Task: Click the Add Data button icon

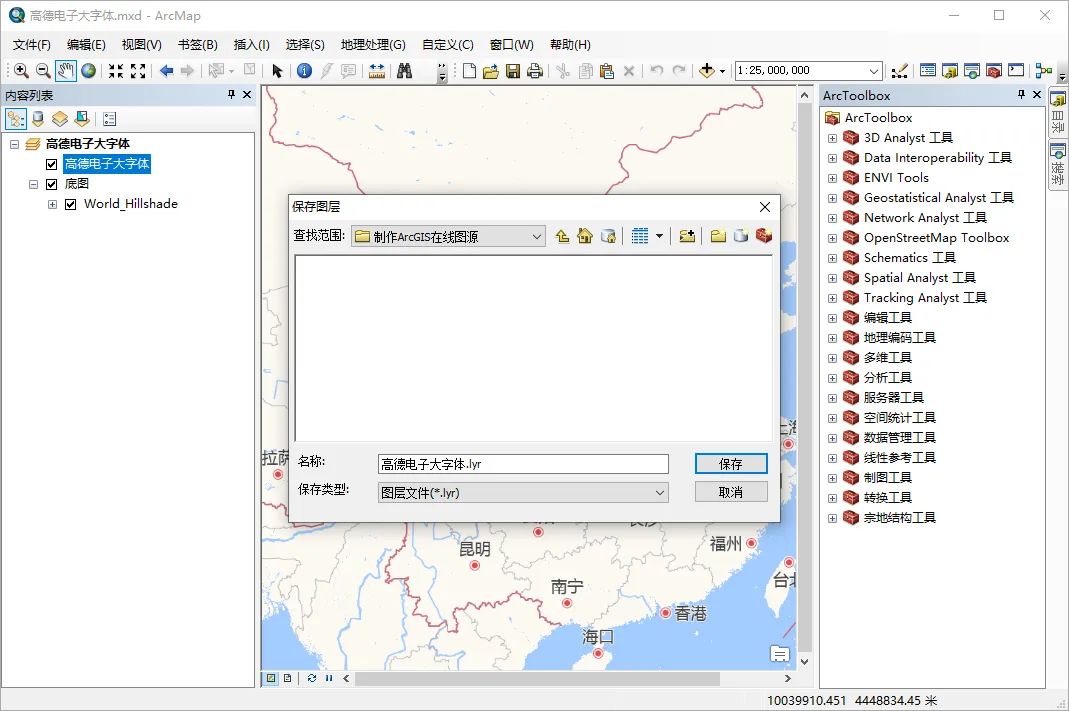Action: (x=706, y=70)
